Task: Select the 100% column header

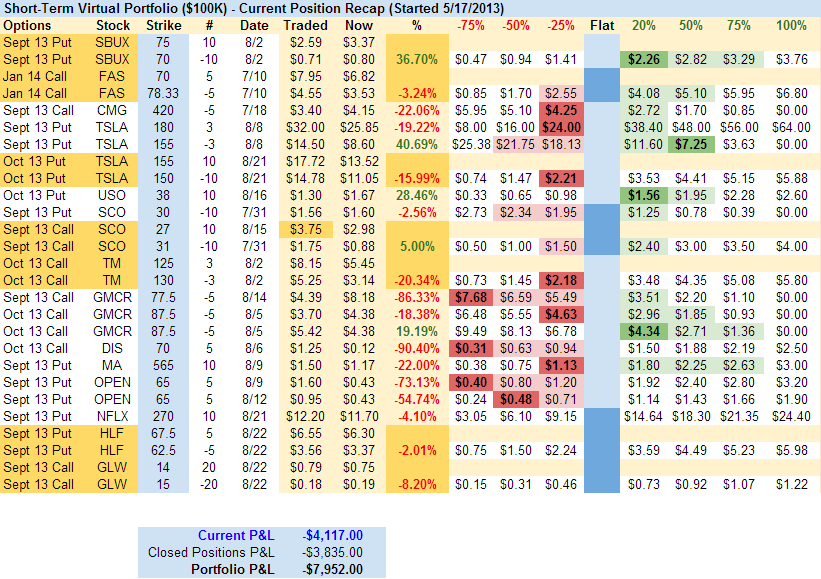Action: click(791, 24)
